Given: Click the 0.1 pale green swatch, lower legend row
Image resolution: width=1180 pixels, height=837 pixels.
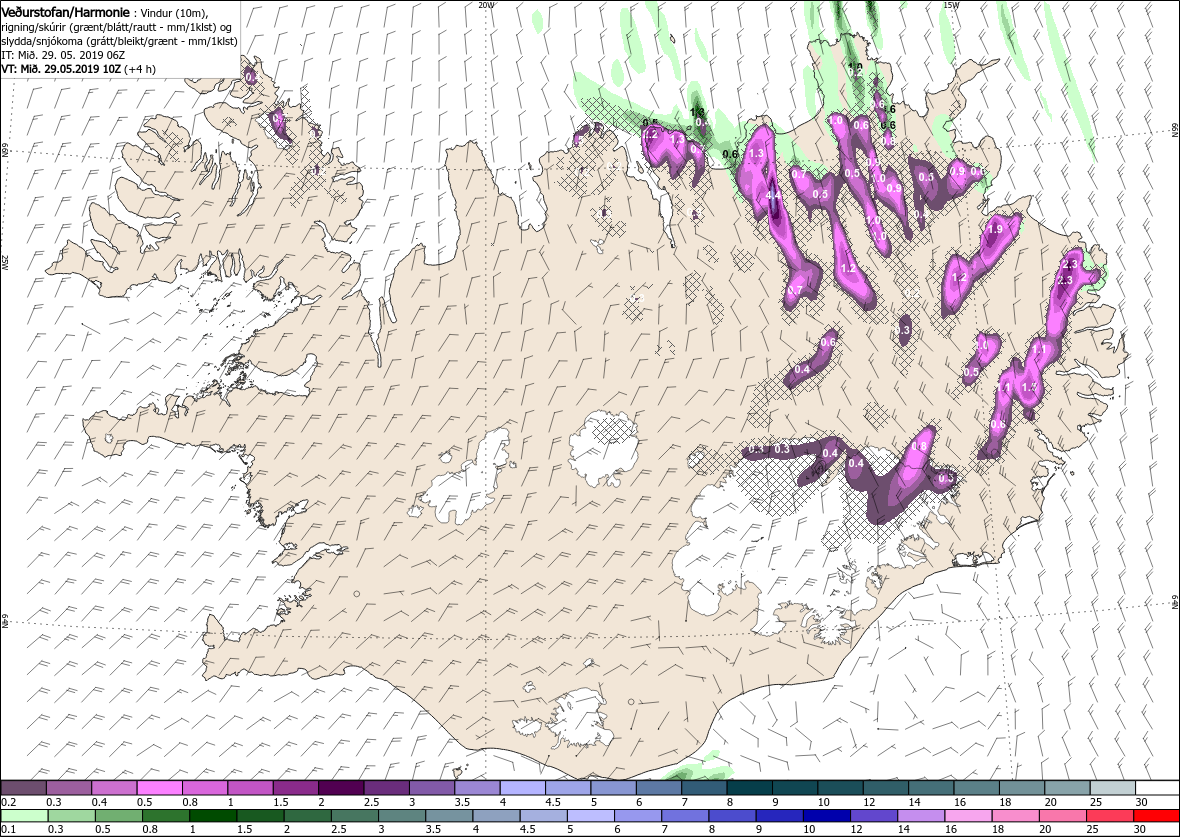Looking at the screenshot, I should coord(24,816).
